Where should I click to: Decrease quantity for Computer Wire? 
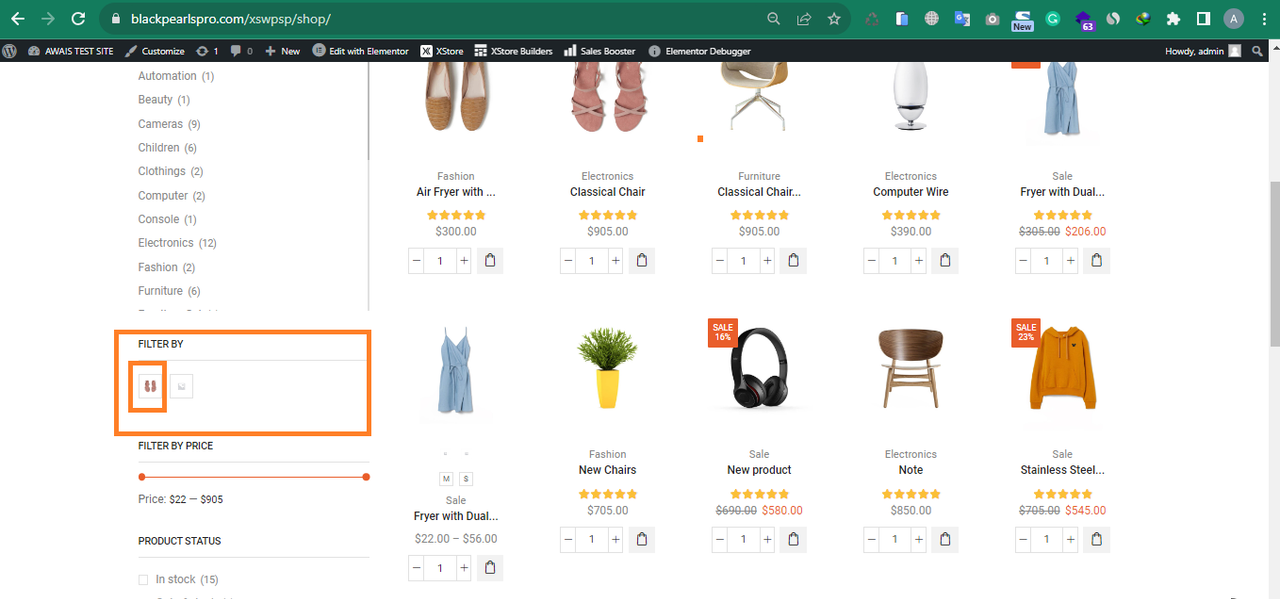(872, 261)
